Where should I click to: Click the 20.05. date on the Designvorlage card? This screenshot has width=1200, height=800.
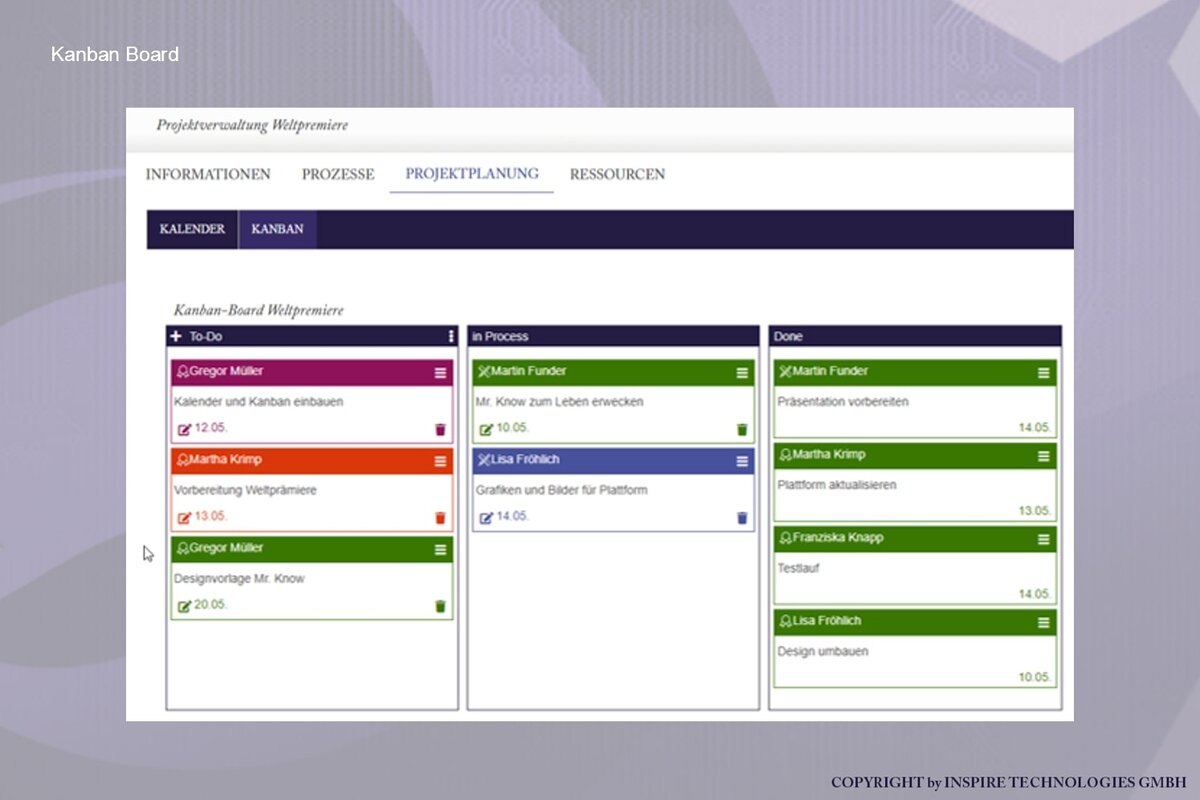coord(211,605)
